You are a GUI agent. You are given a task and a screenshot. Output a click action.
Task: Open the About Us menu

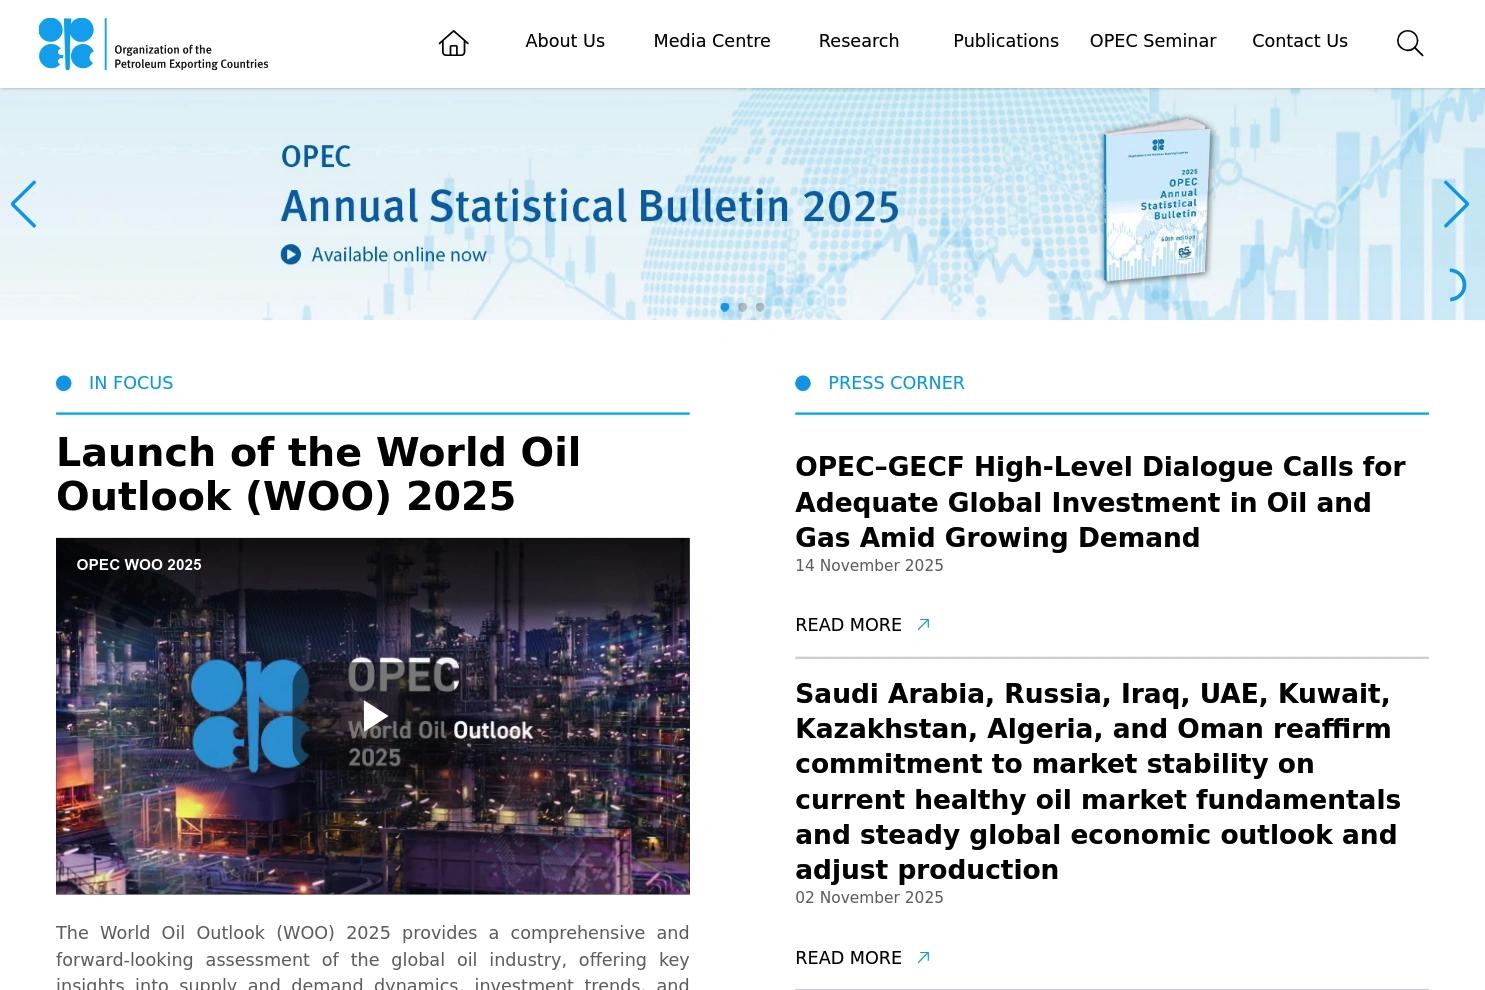tap(565, 41)
